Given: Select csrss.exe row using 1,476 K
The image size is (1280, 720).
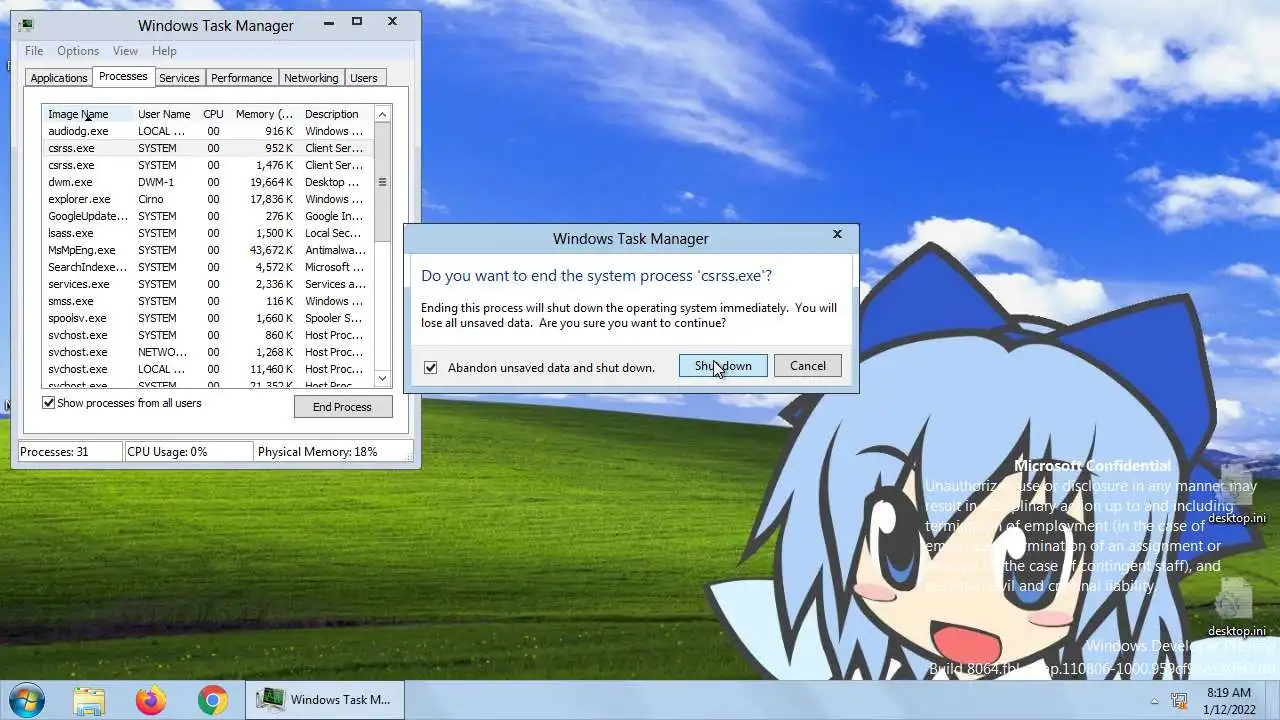Looking at the screenshot, I should pyautogui.click(x=207, y=165).
